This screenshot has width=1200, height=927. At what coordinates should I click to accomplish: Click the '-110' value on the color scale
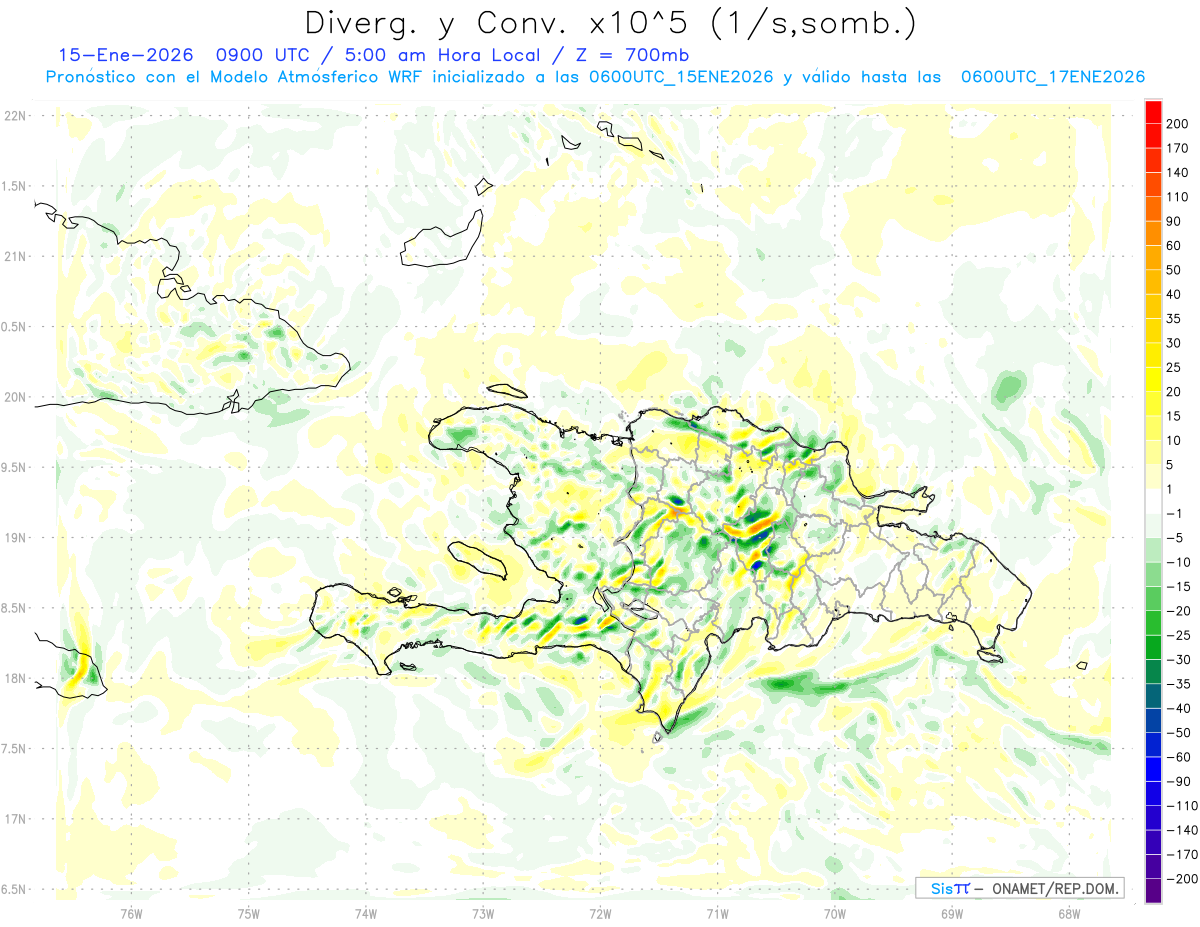[1181, 806]
